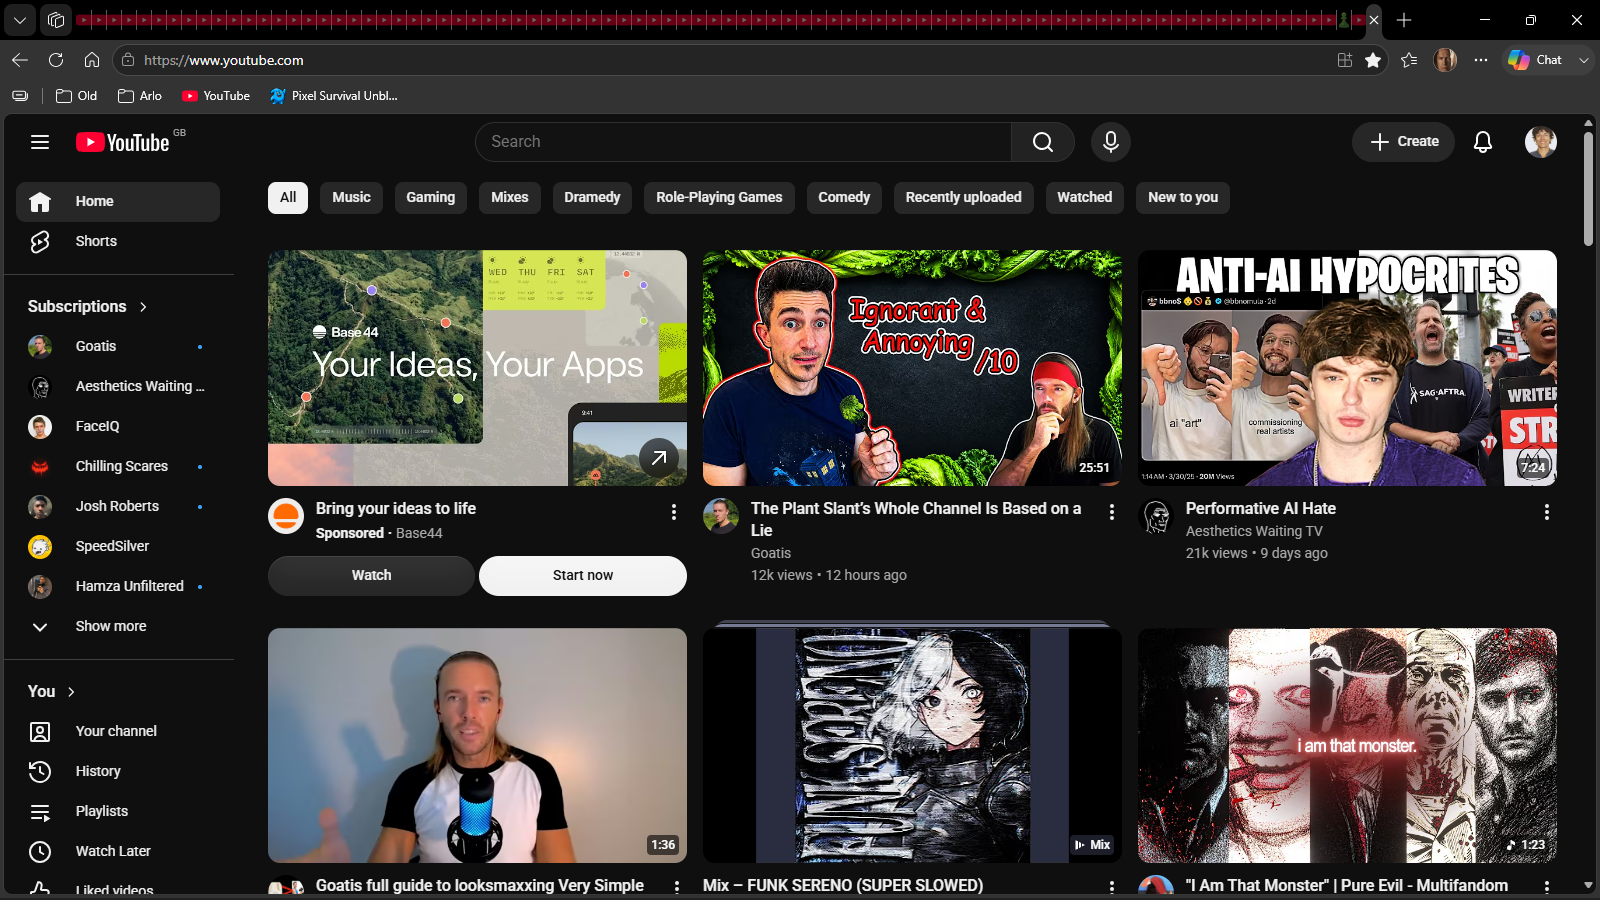Select the Gaming filter chip
Screen dimensions: 1600x900
click(x=431, y=198)
